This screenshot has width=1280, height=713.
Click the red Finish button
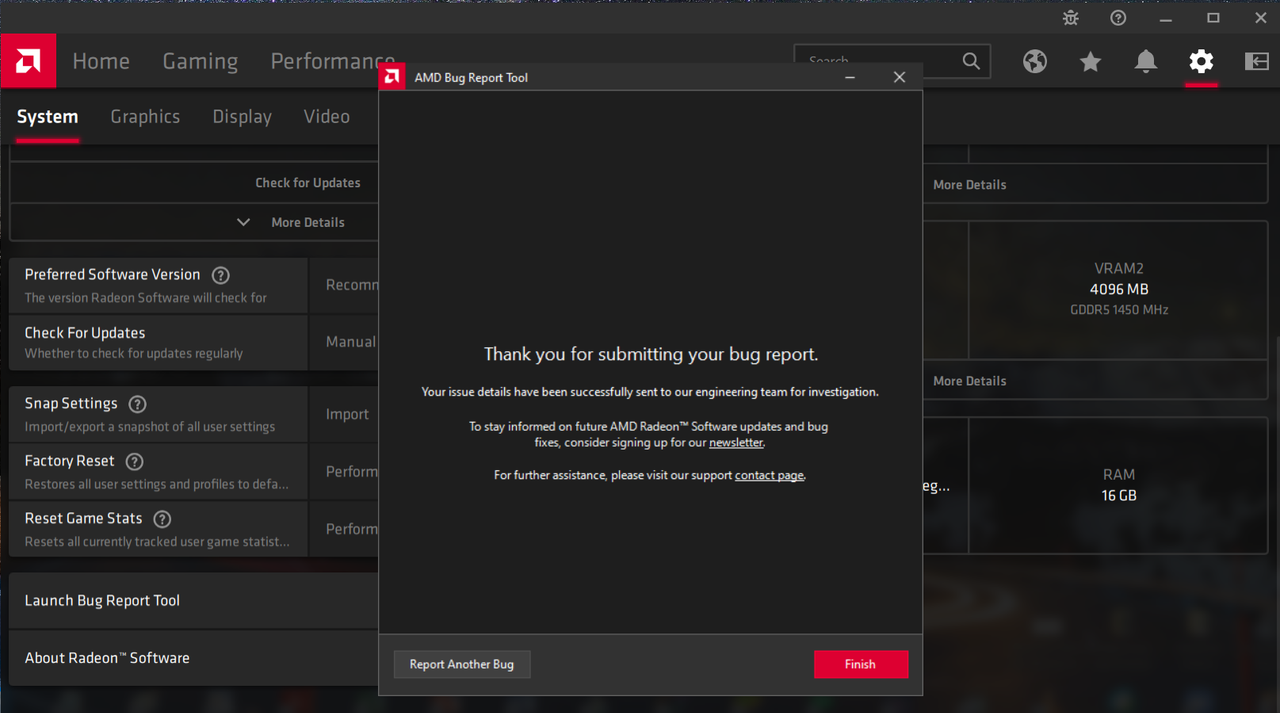860,664
